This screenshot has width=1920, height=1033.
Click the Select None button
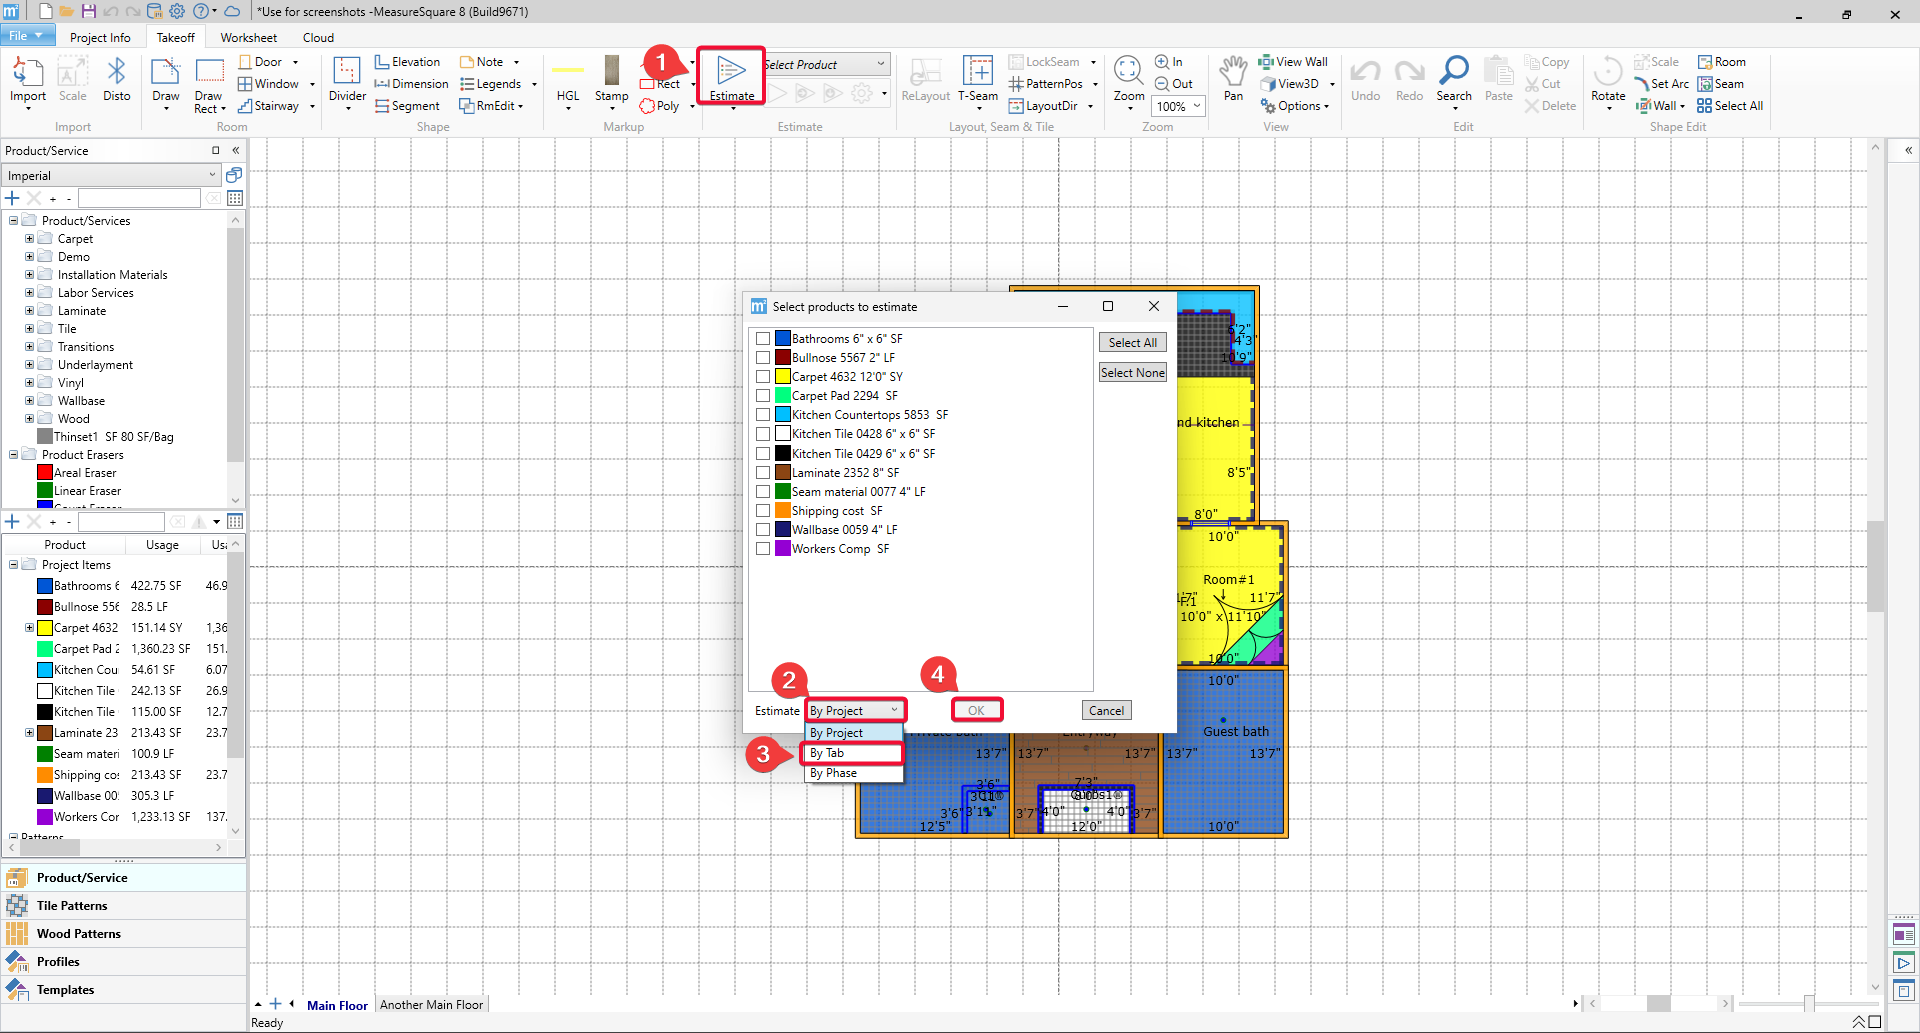point(1132,373)
